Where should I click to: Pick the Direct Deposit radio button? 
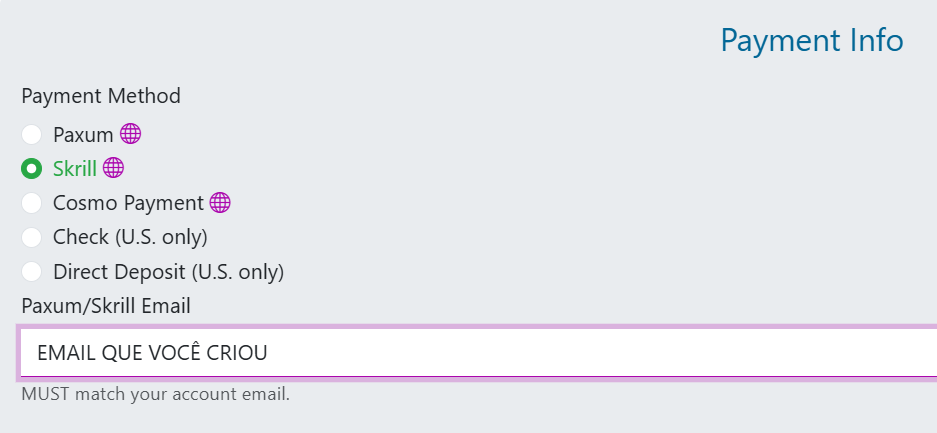(x=32, y=271)
